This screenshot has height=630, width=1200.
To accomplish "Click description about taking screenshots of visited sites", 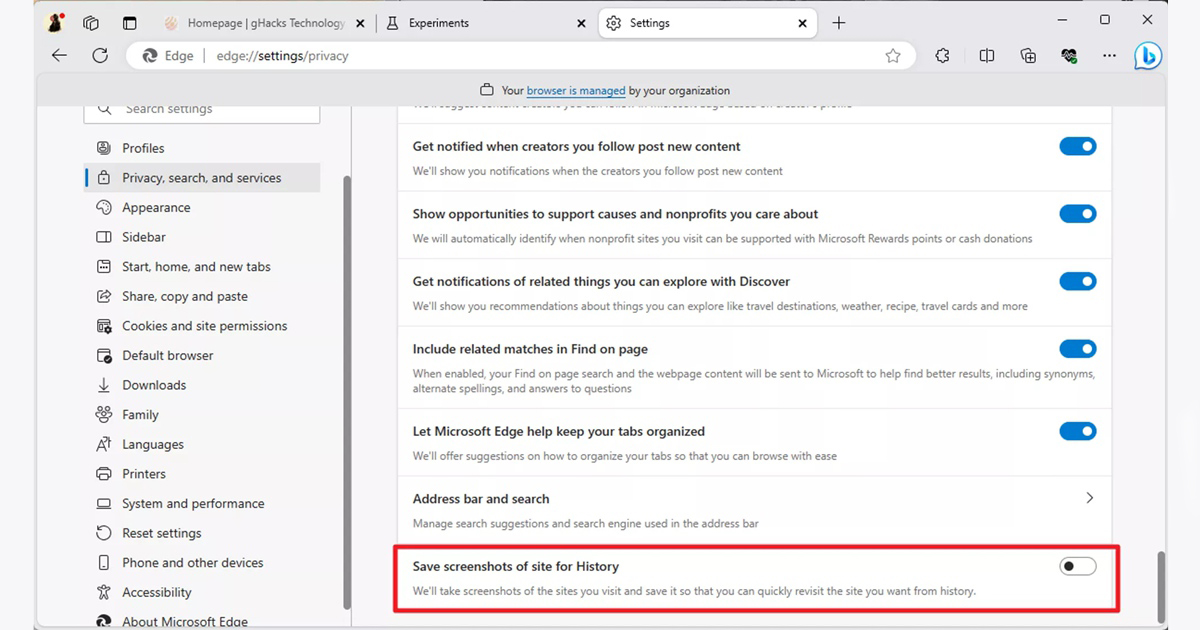I will 694,591.
